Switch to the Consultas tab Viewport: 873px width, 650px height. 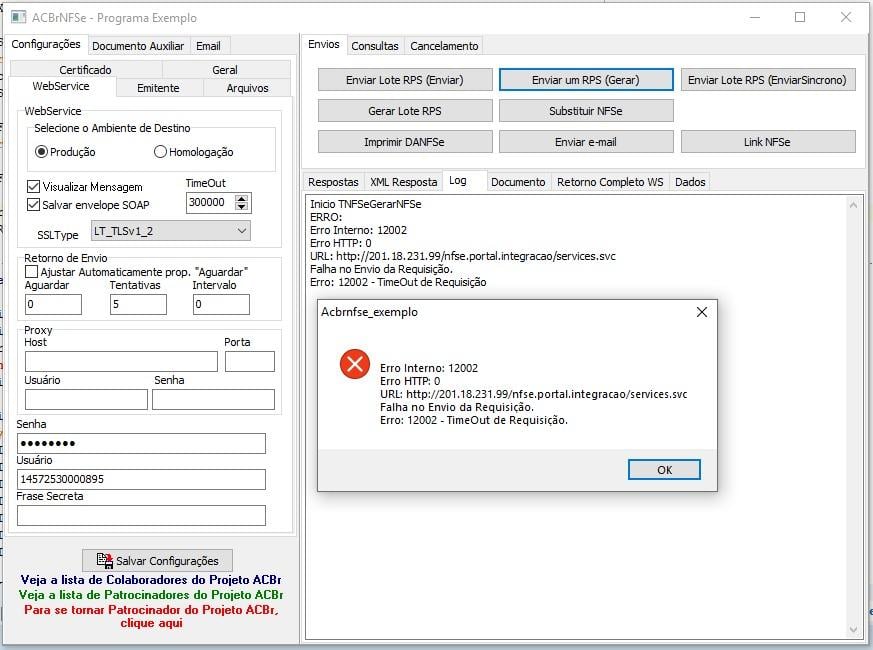click(375, 46)
